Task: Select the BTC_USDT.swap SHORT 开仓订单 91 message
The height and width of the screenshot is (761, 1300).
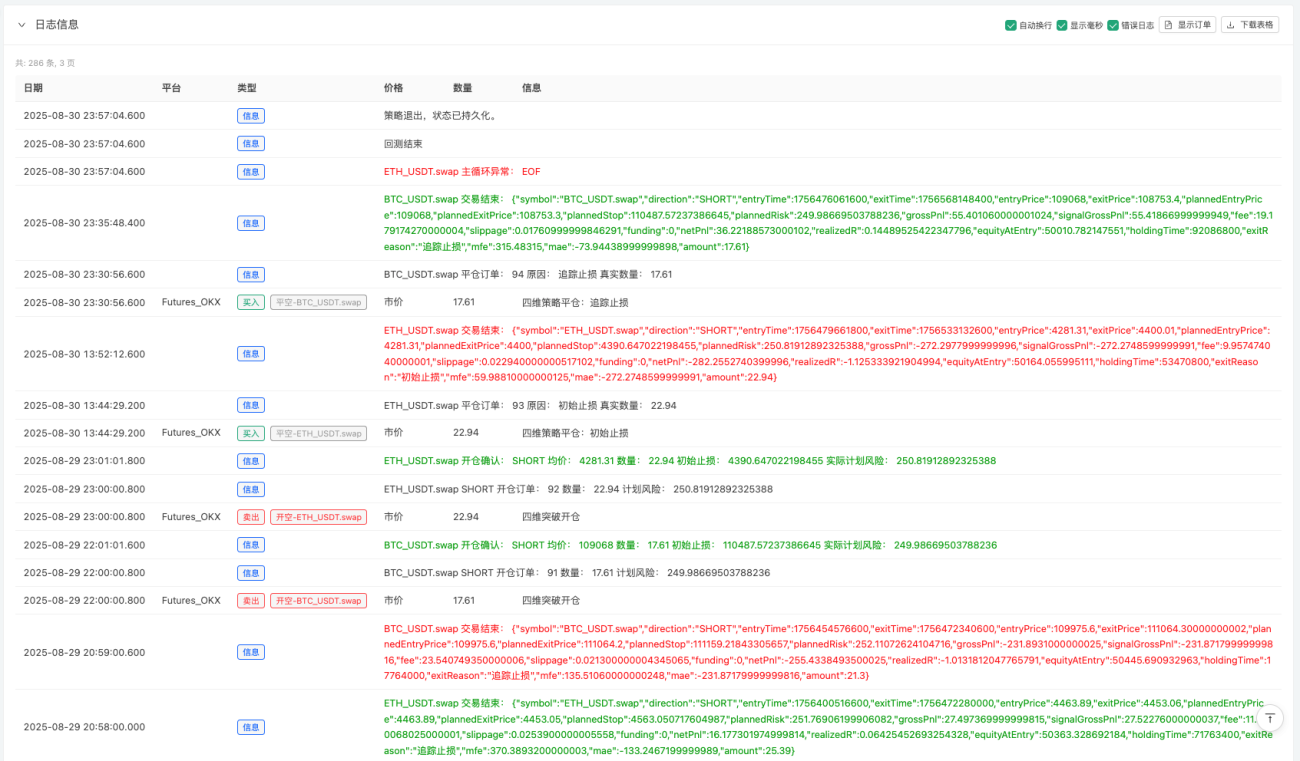Action: [x=578, y=573]
